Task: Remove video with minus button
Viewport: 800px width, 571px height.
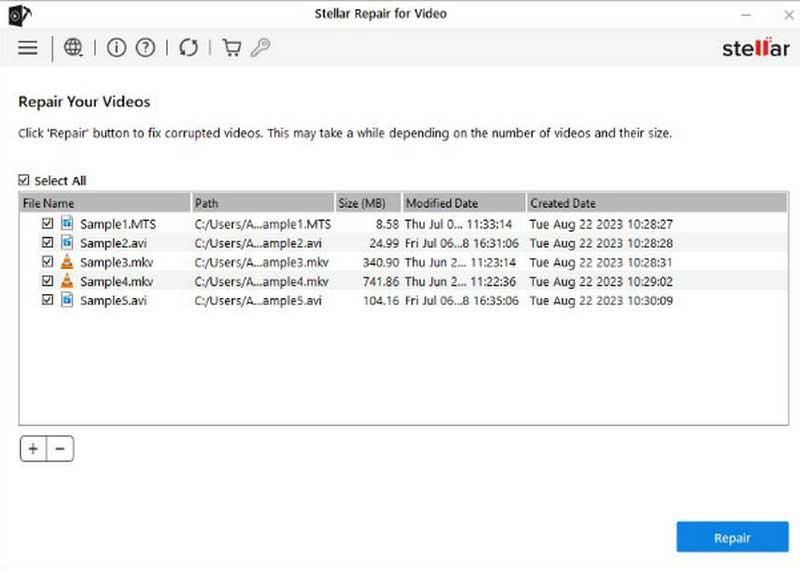Action: (x=60, y=450)
